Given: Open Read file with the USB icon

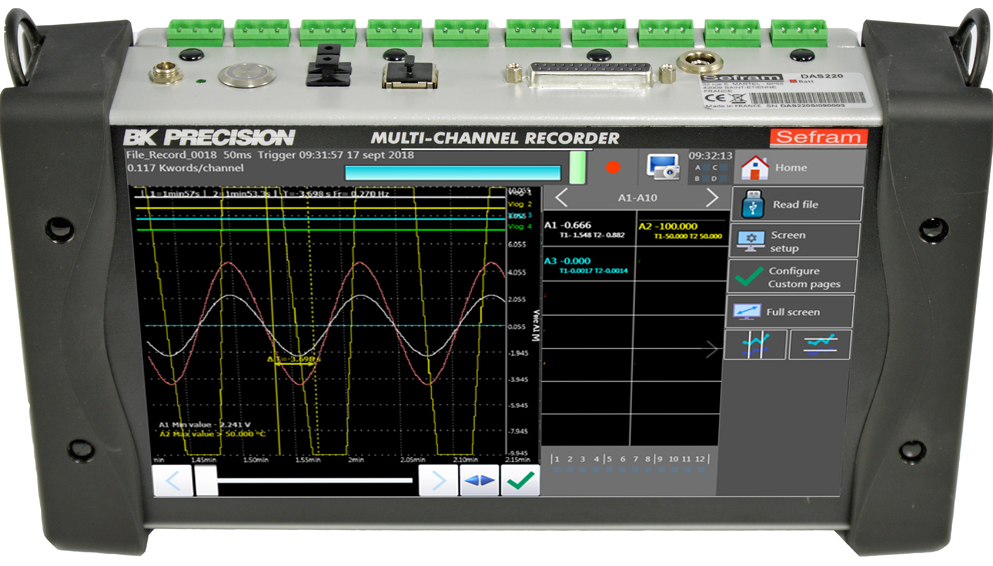Looking at the screenshot, I should (752, 204).
